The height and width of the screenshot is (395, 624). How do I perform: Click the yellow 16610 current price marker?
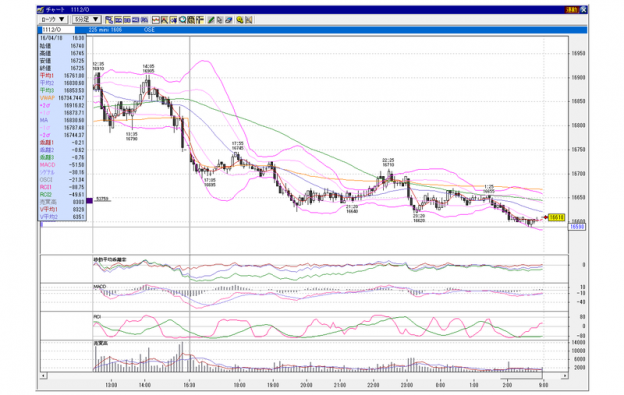point(556,217)
